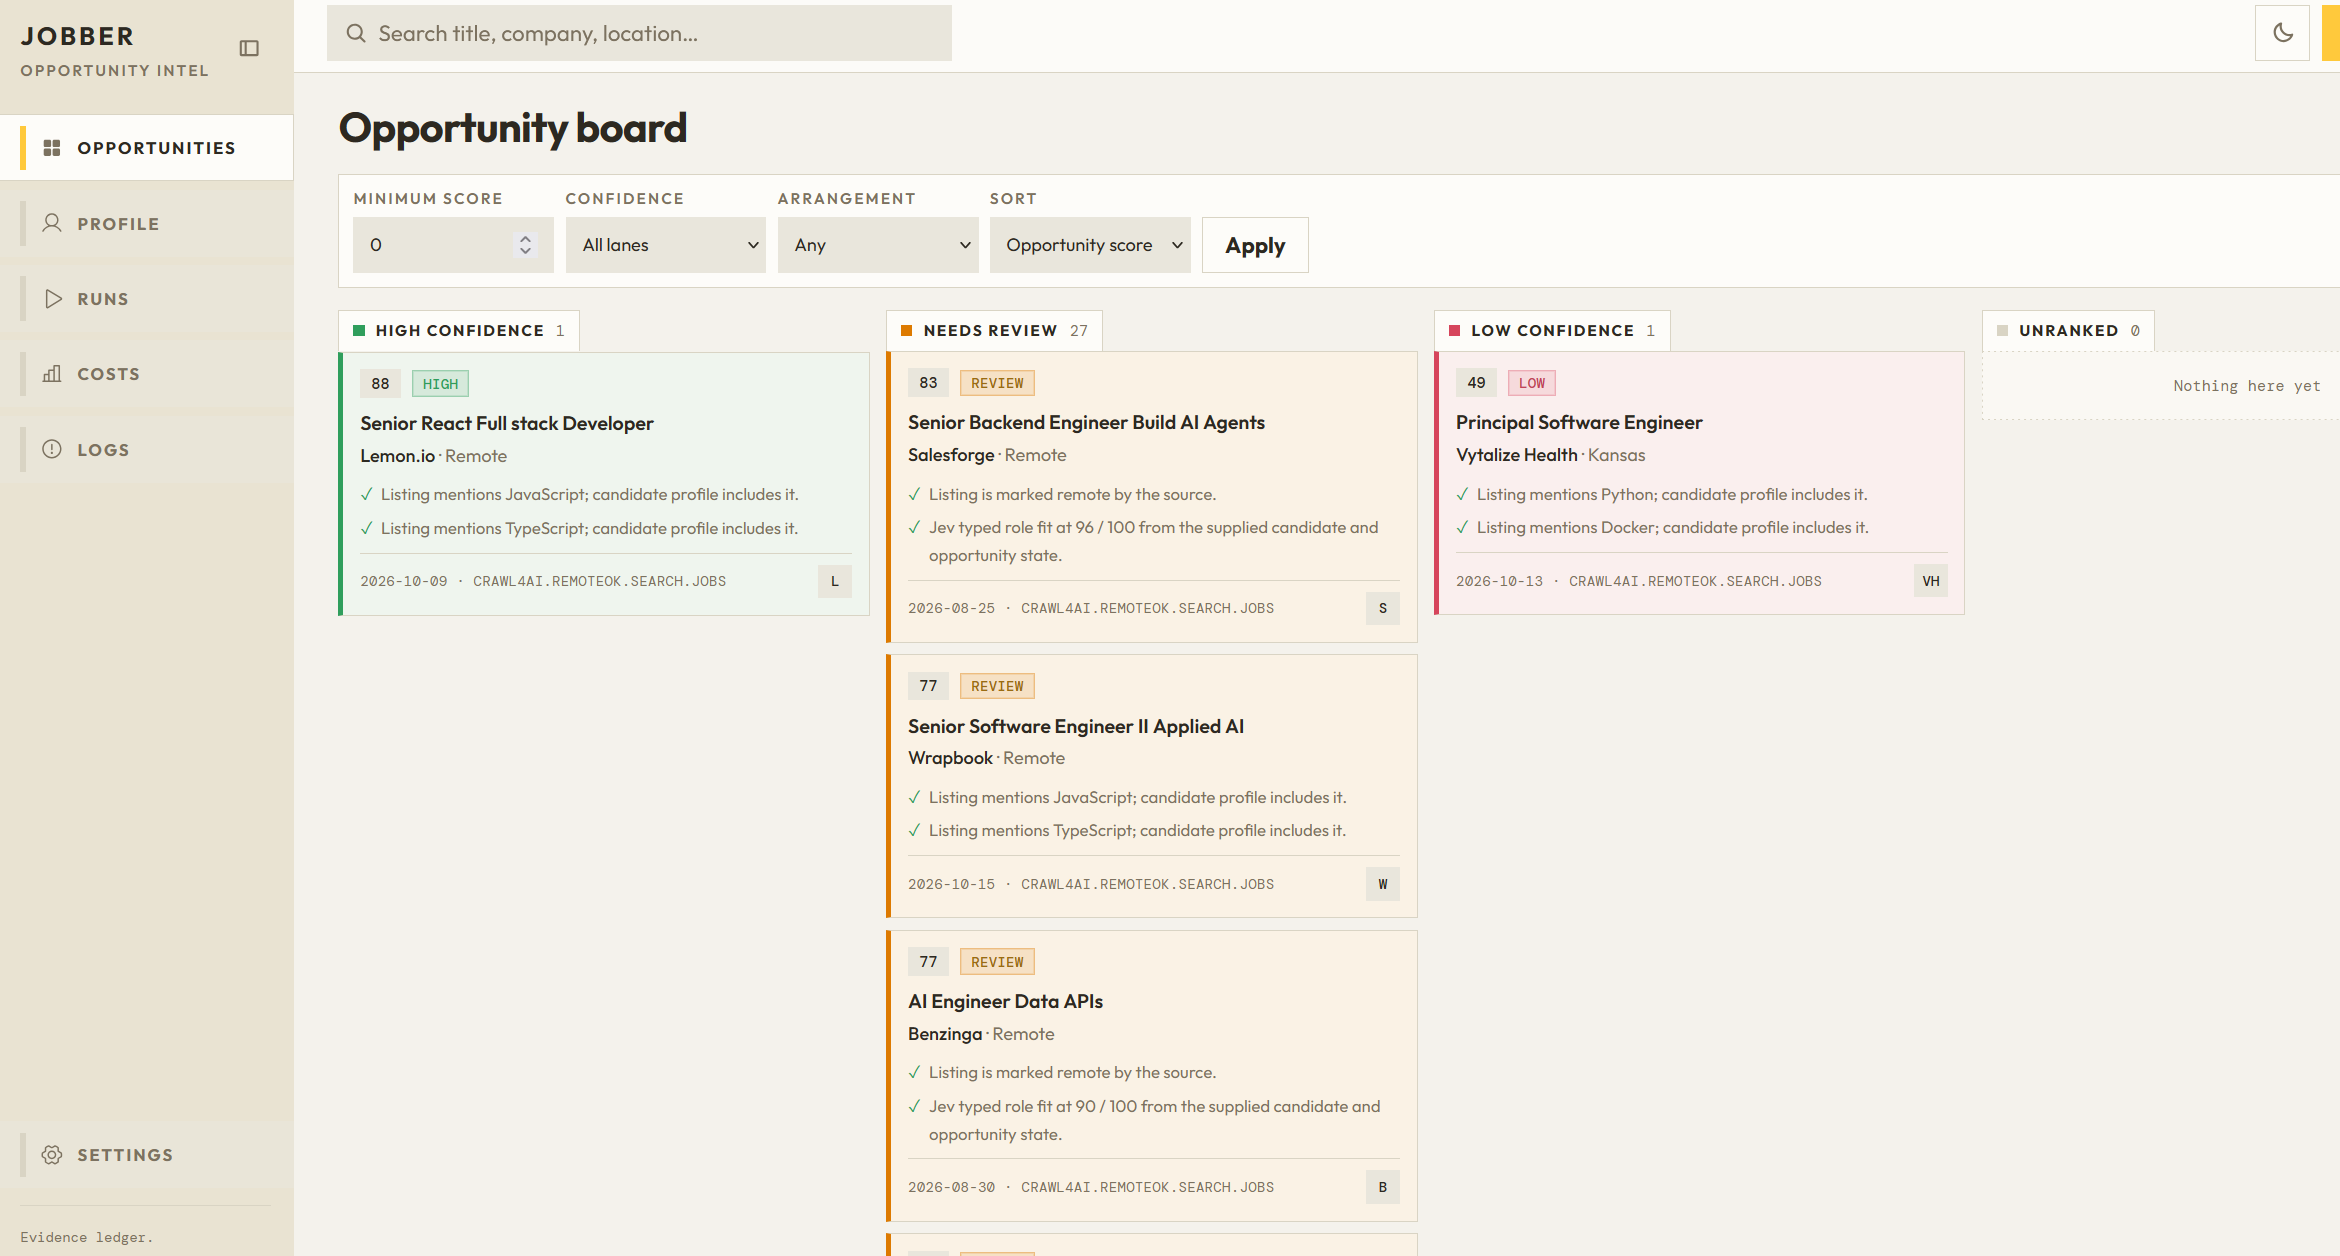Click the green High Confidence lane marker

point(359,331)
